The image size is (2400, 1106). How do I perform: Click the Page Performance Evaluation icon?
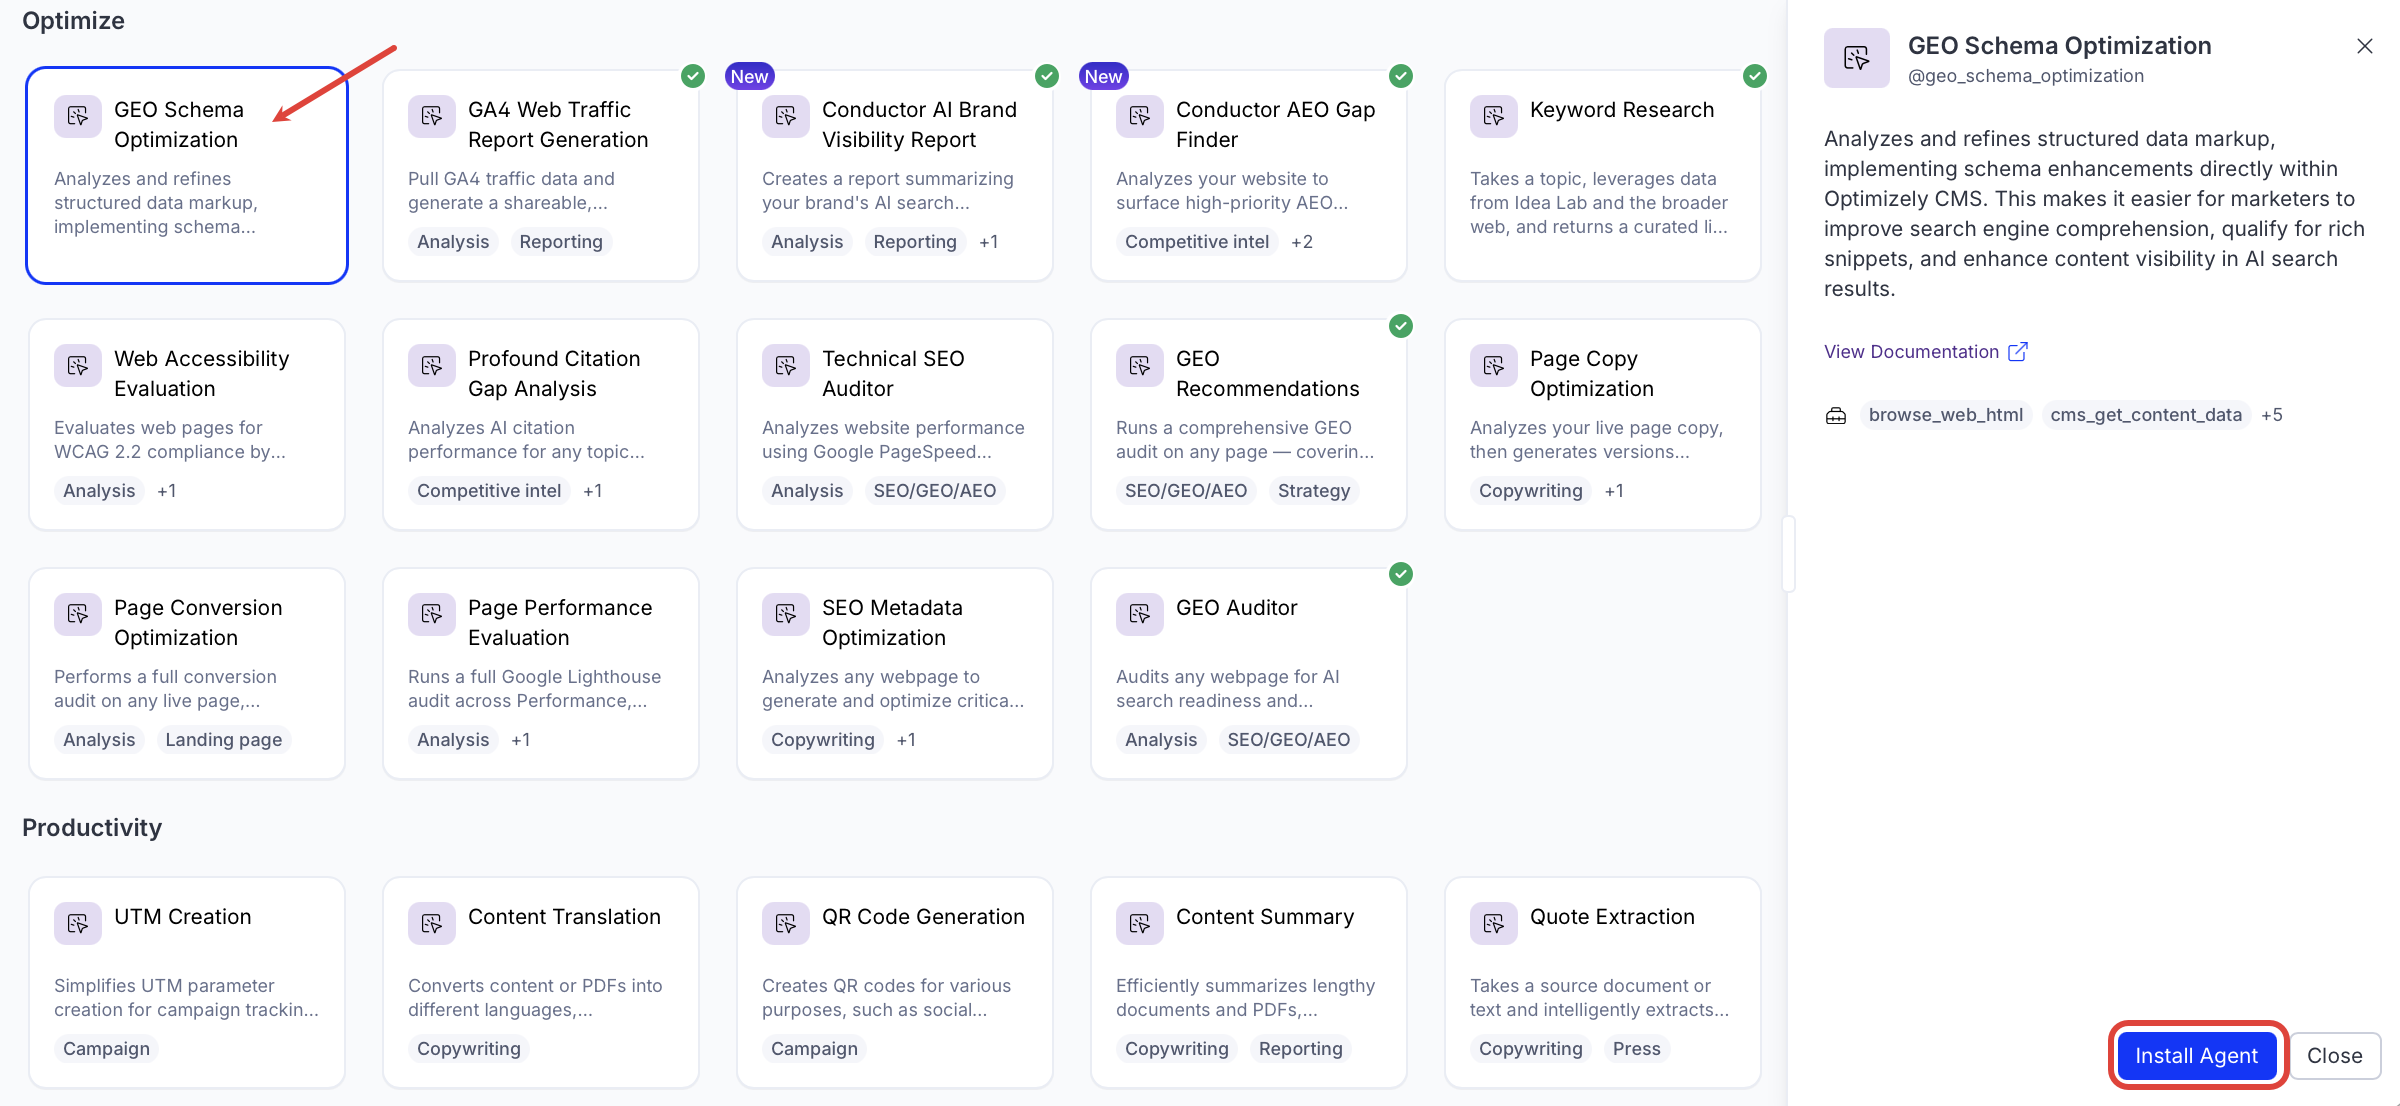(431, 614)
